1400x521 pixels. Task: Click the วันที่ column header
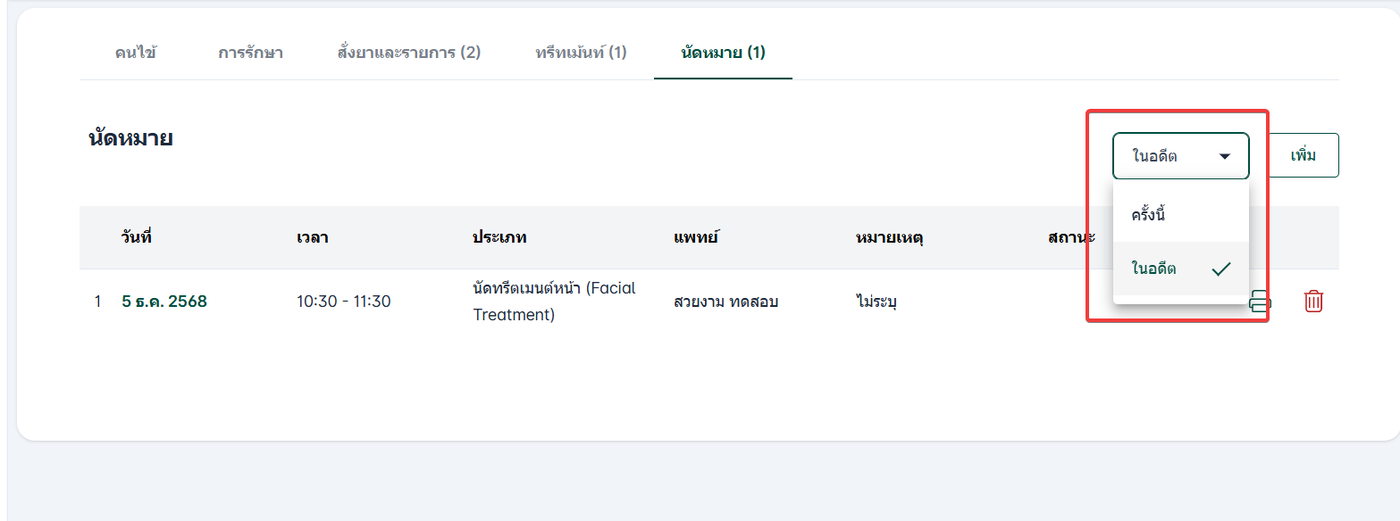pos(136,238)
